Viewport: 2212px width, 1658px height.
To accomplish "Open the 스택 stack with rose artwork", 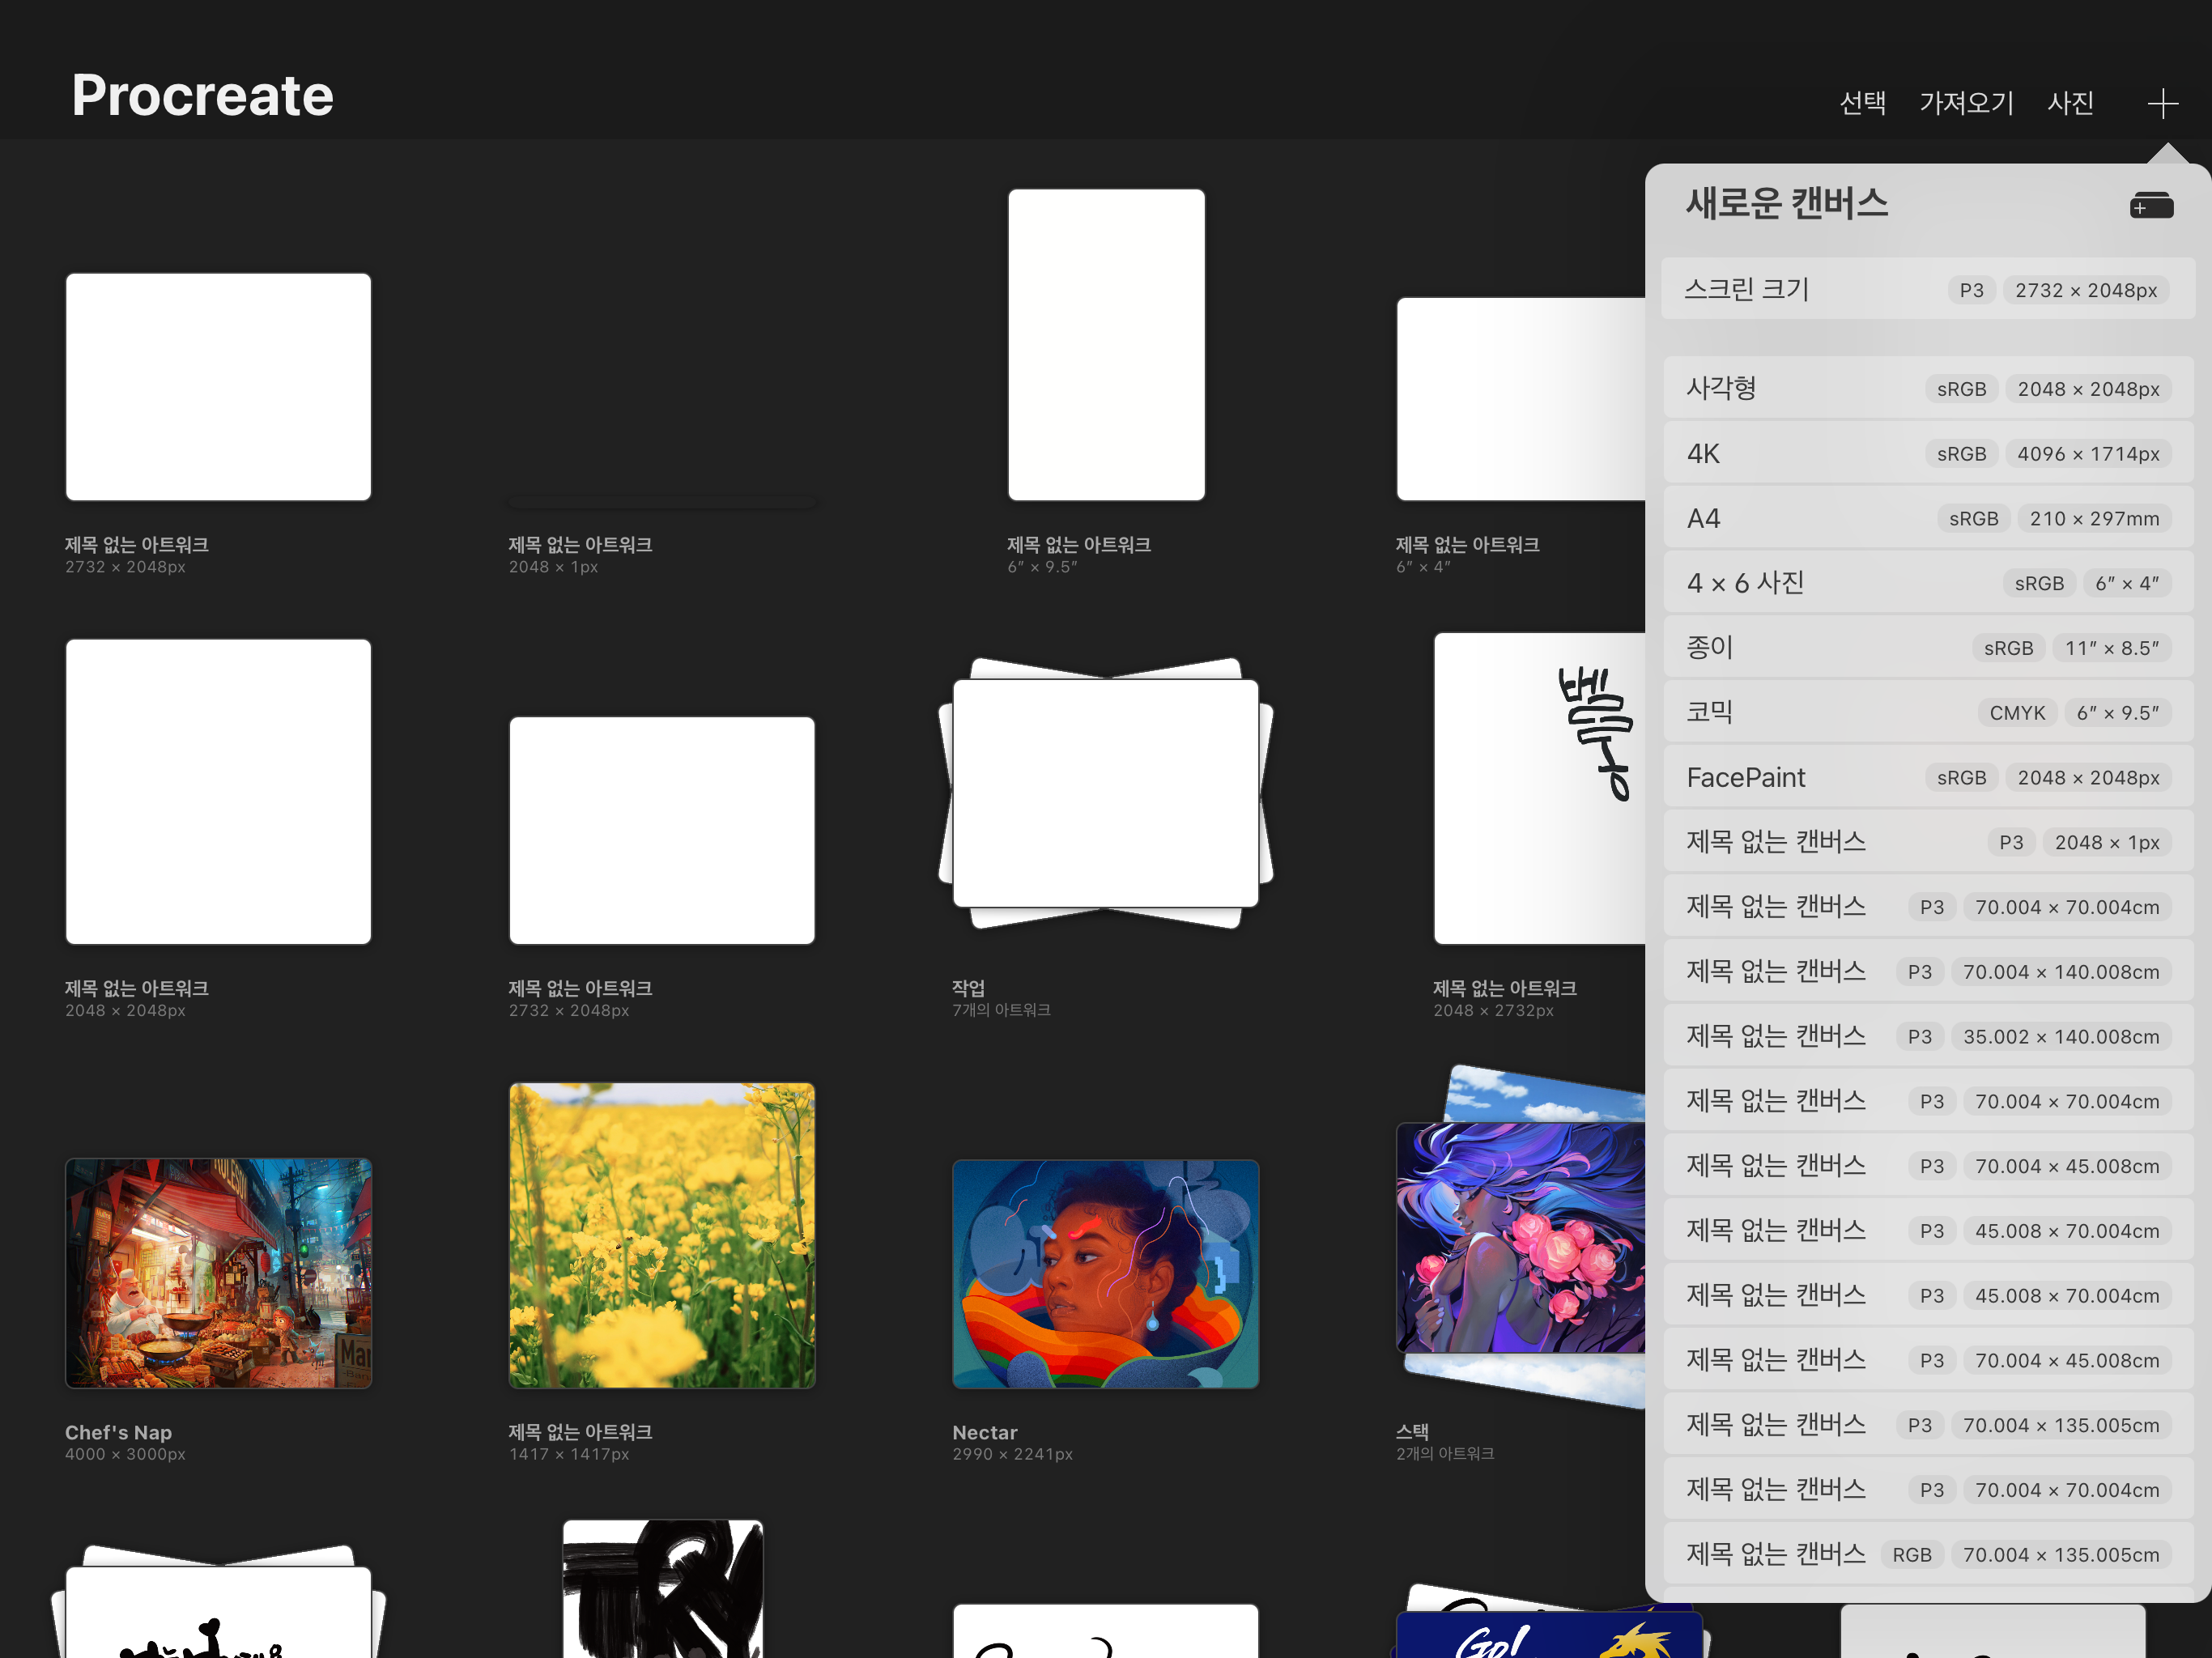I will tap(1520, 1238).
